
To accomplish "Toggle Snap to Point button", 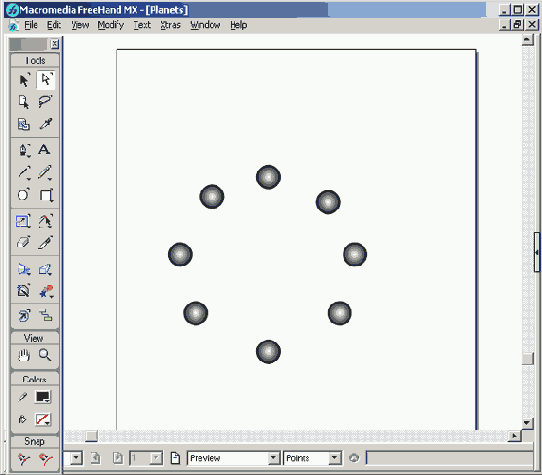I will [x=24, y=459].
